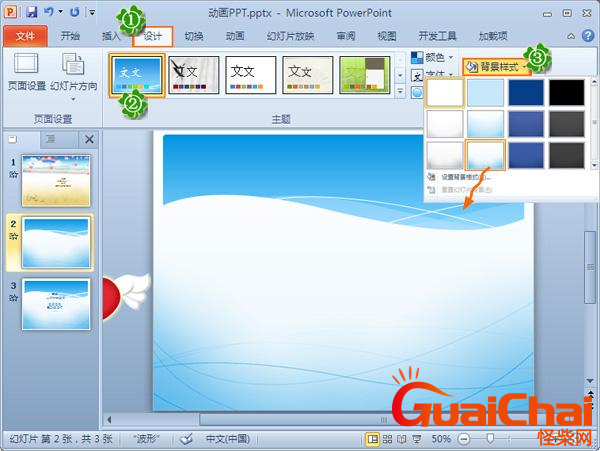The image size is (600, 451).
Task: Click animation star icon beside slide 1
Action: [x=13, y=175]
